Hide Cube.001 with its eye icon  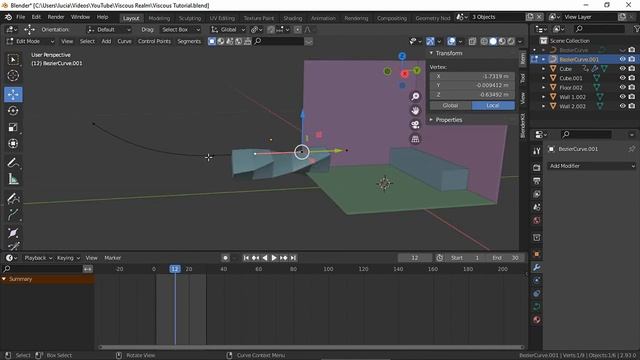[622, 78]
